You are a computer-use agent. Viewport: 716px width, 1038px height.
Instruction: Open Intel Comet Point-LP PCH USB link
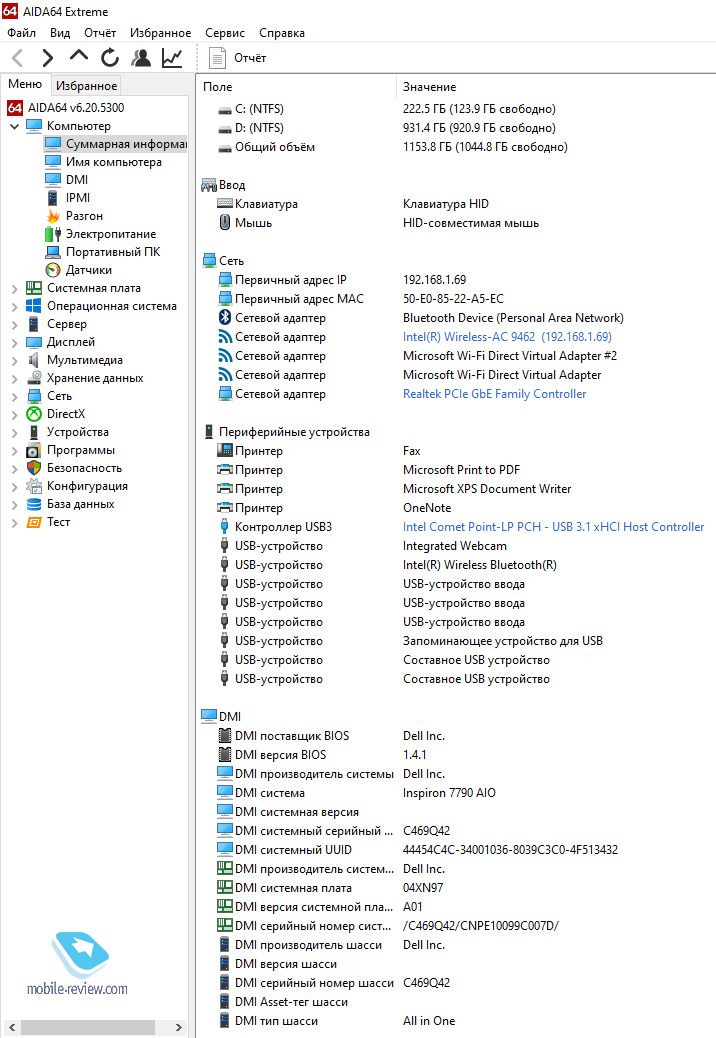(553, 527)
